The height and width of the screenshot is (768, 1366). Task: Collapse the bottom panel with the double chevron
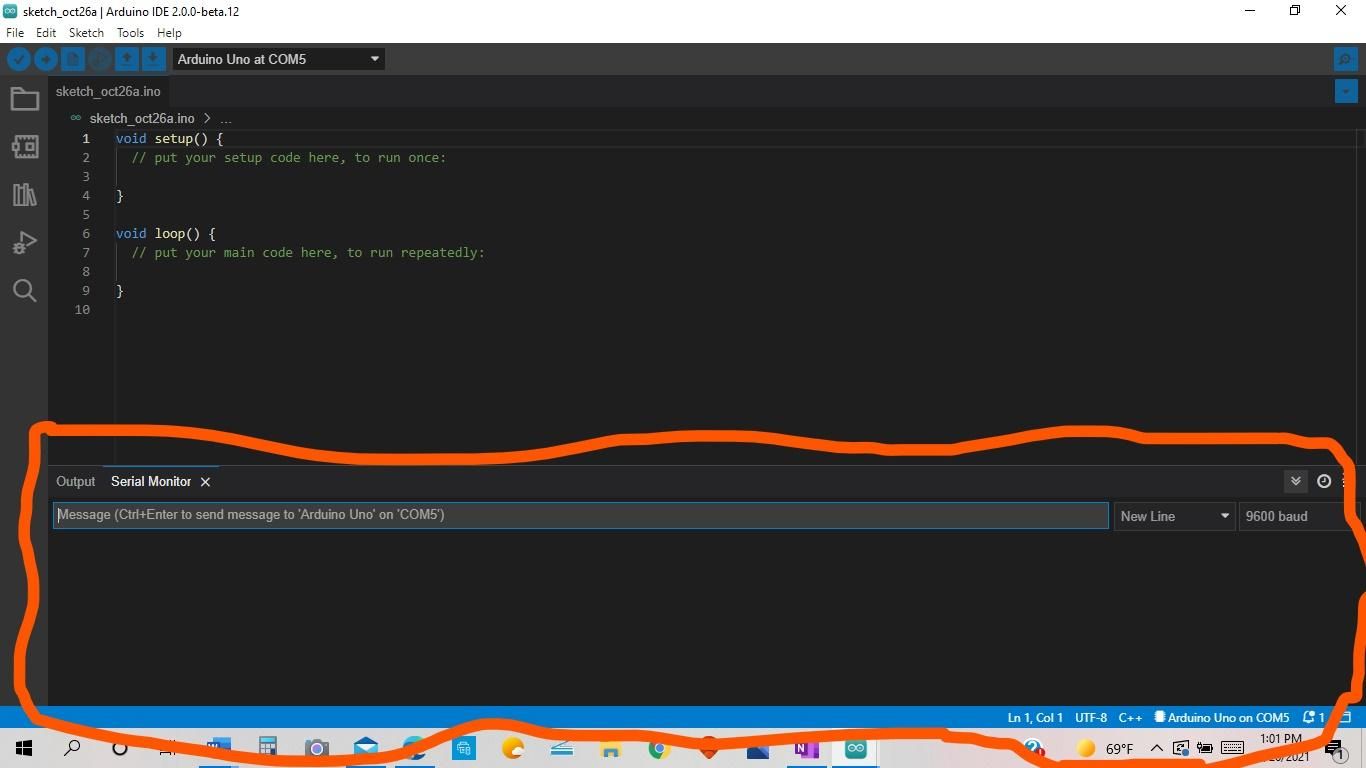click(1296, 481)
